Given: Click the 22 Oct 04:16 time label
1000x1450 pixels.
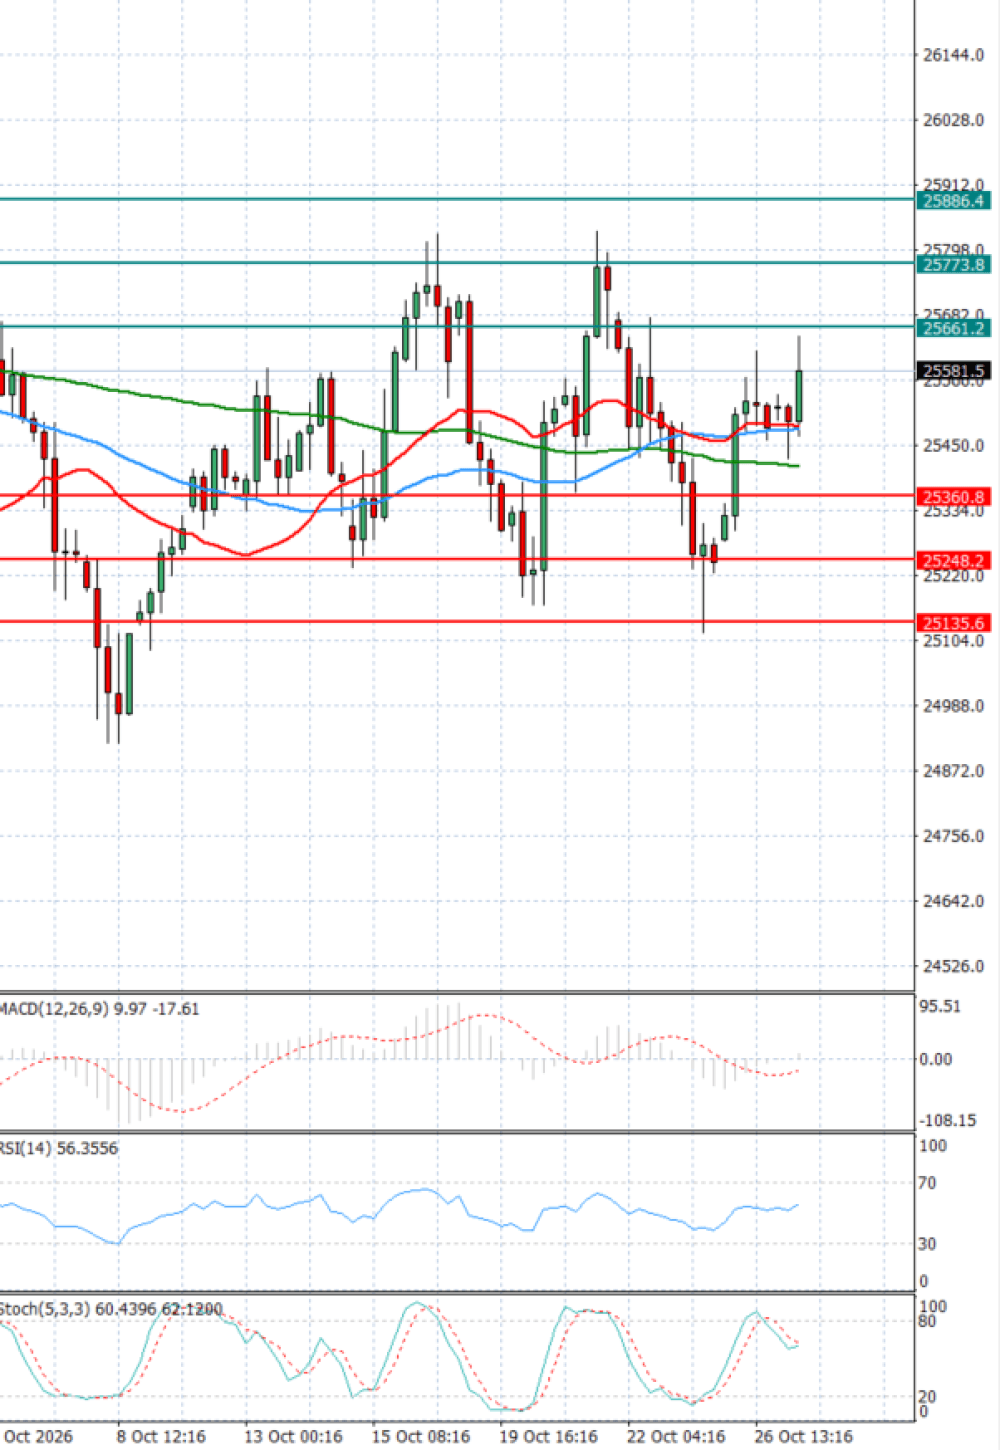Looking at the screenshot, I should (677, 1436).
